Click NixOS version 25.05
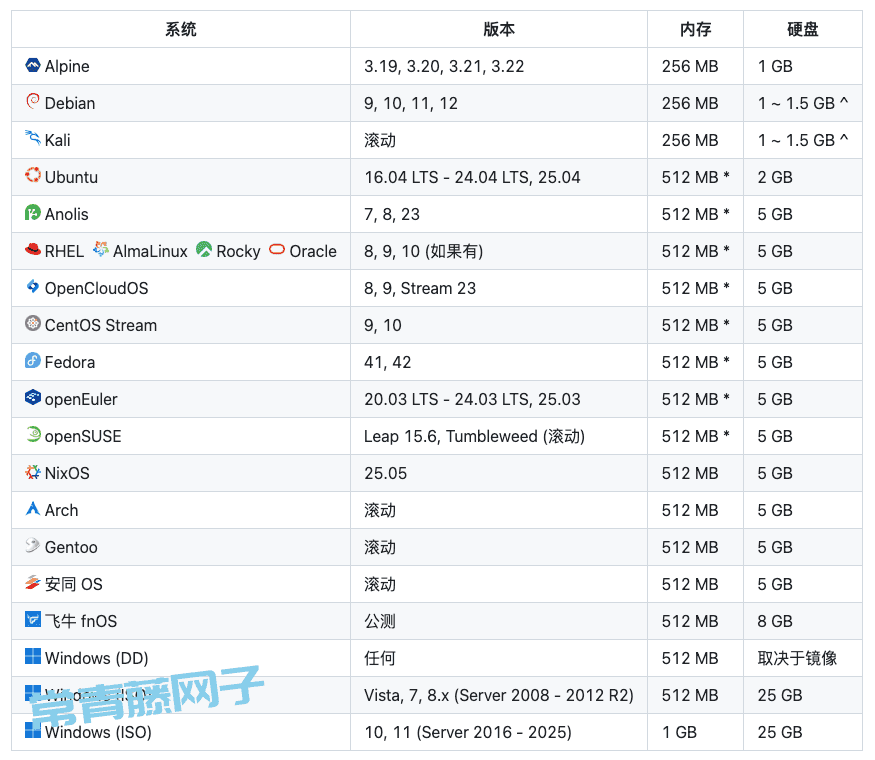 (x=386, y=473)
